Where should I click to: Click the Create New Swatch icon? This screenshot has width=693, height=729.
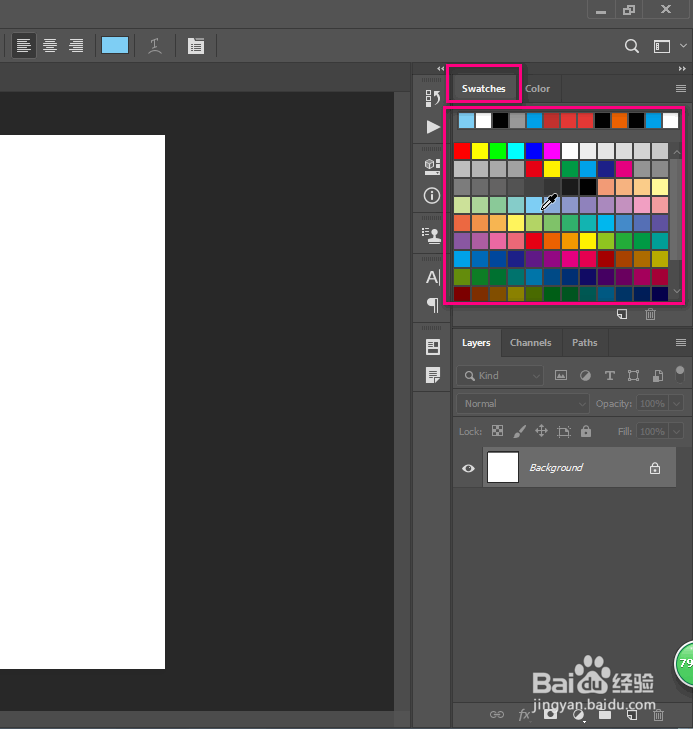click(622, 314)
